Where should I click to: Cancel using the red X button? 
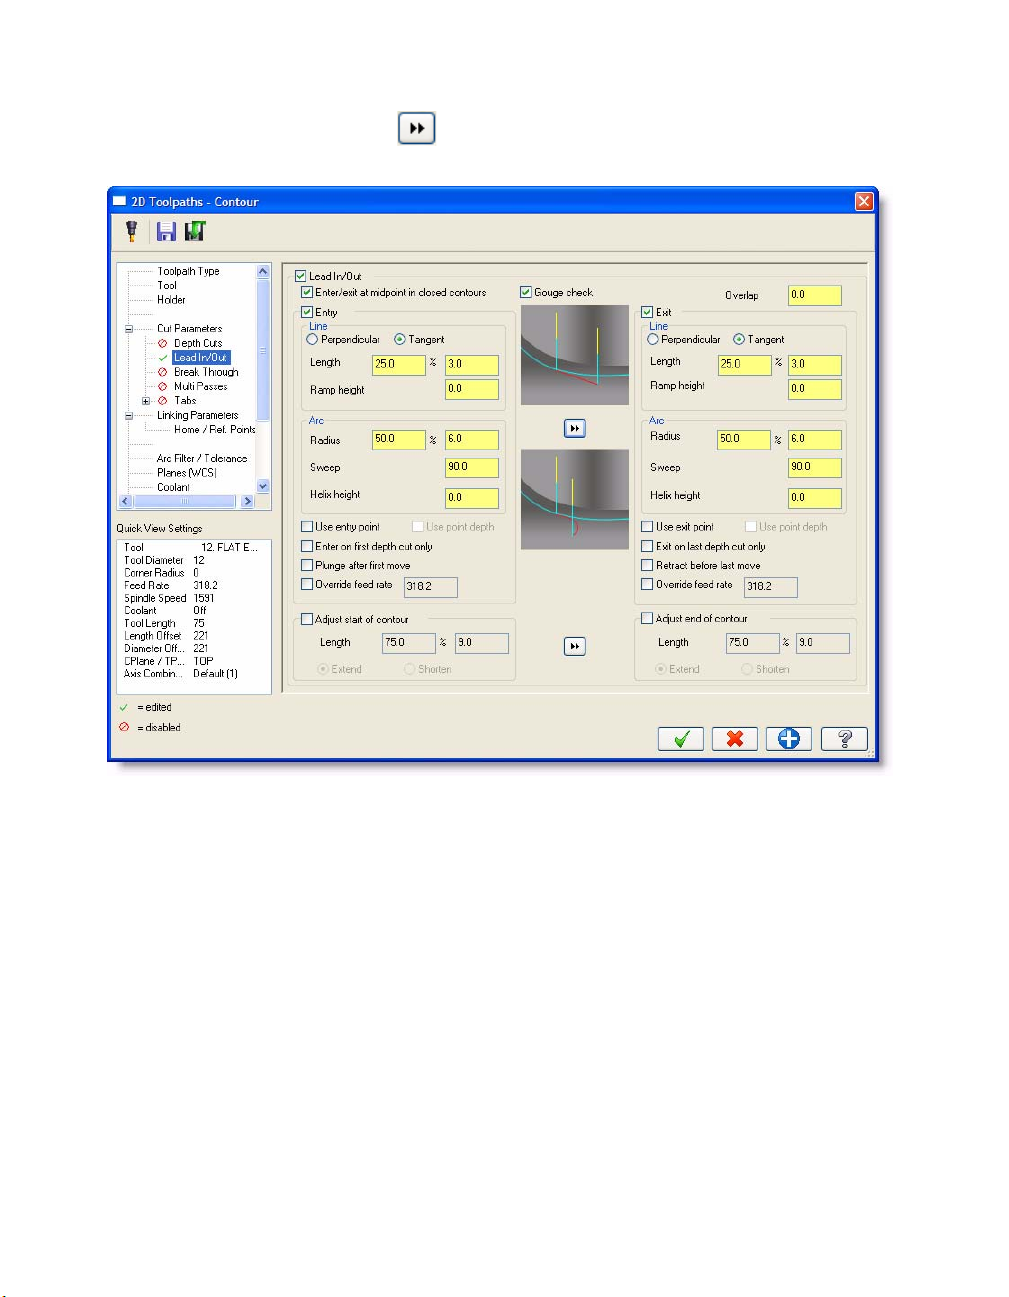(x=735, y=738)
